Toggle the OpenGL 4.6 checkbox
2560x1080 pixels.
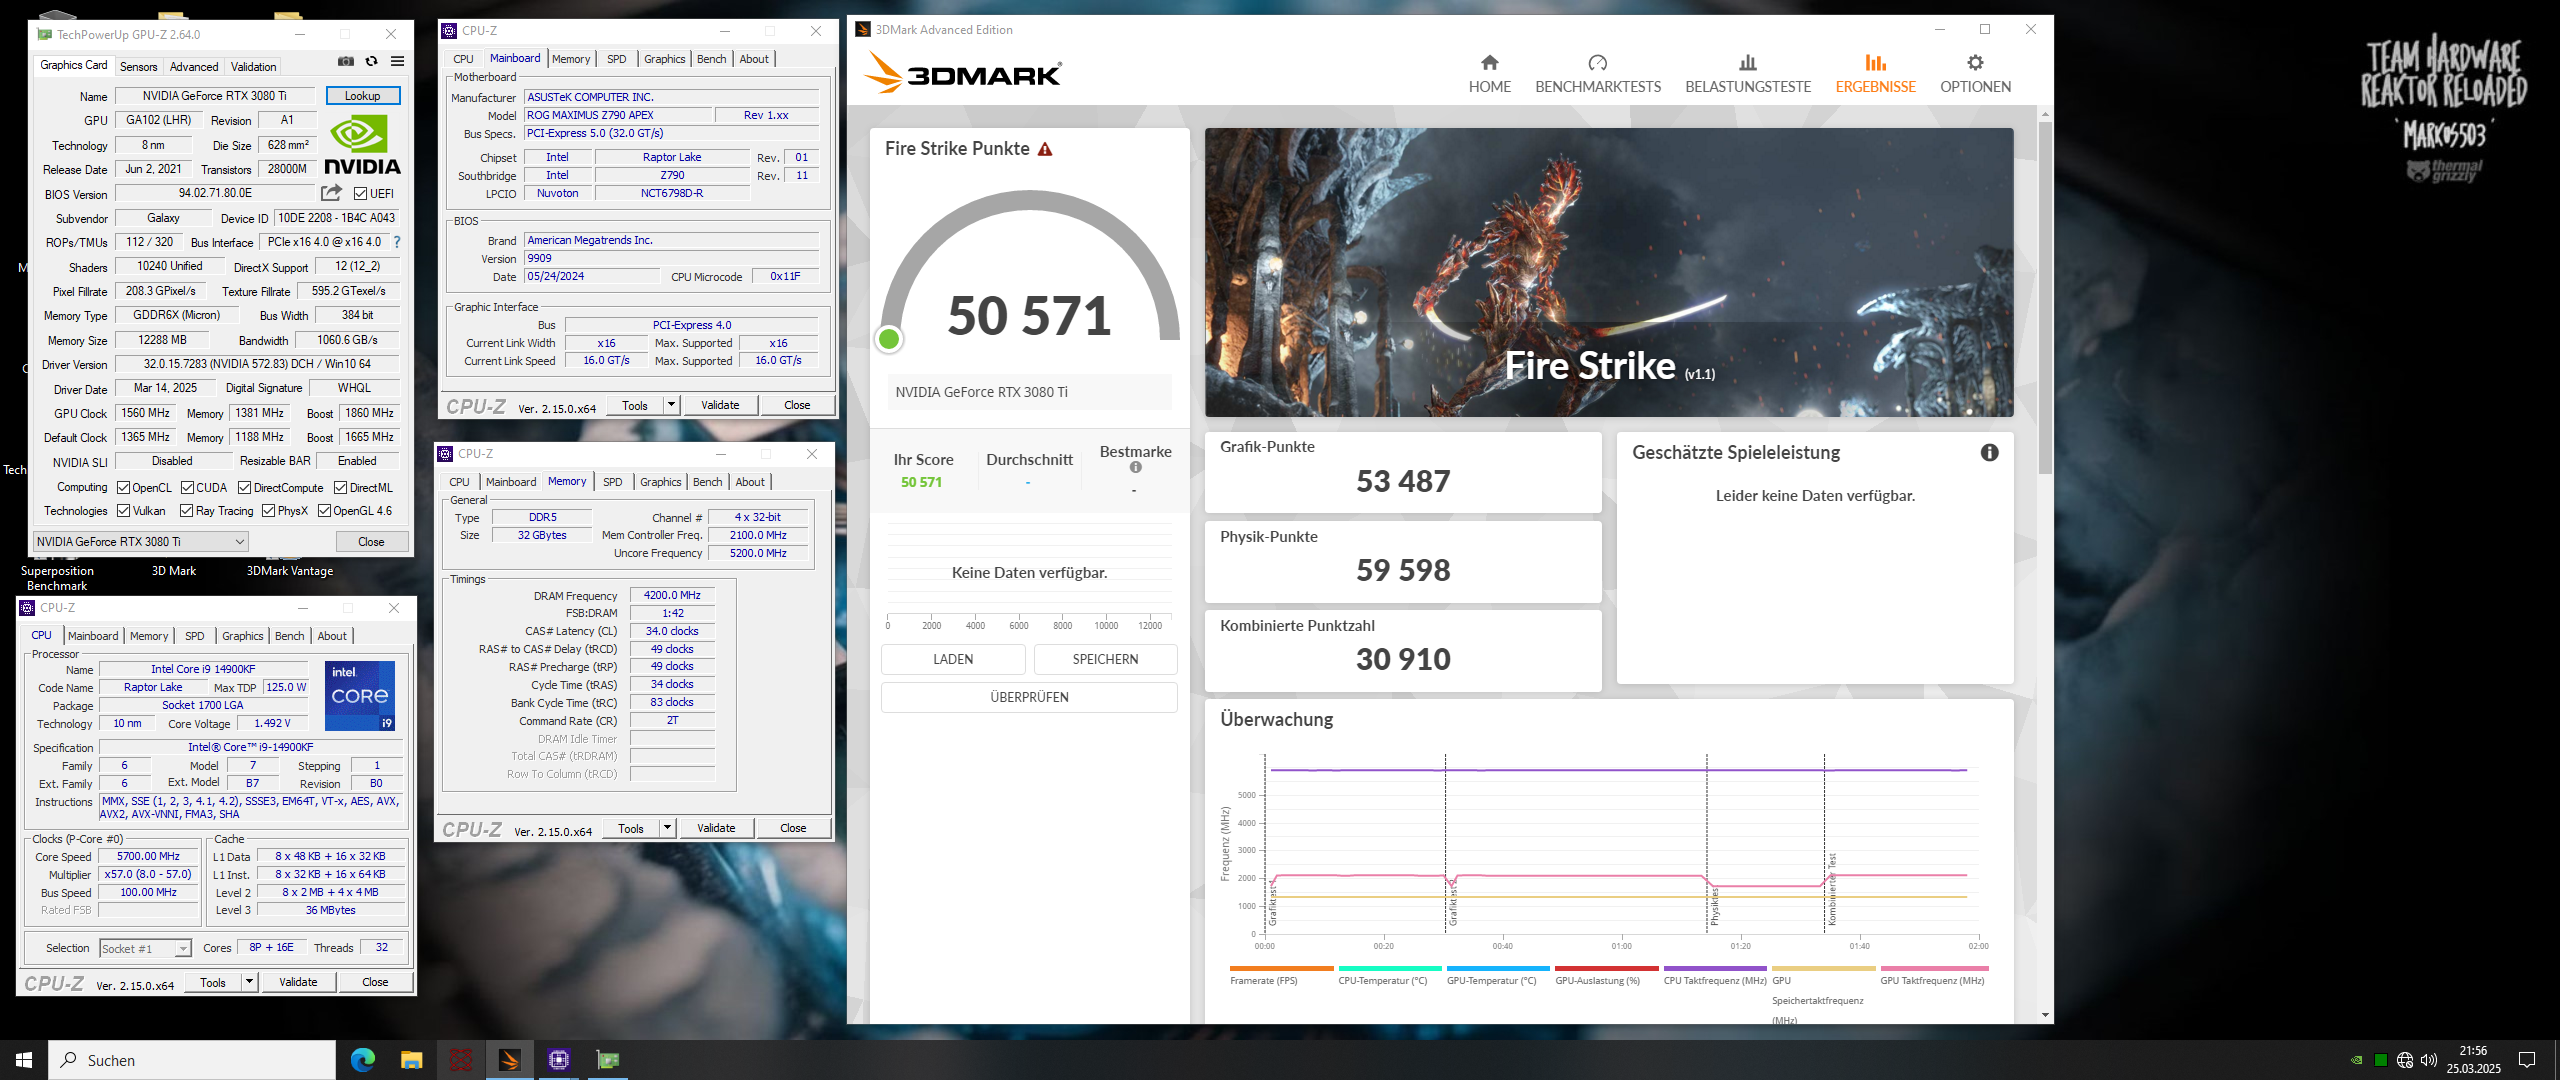[x=324, y=511]
